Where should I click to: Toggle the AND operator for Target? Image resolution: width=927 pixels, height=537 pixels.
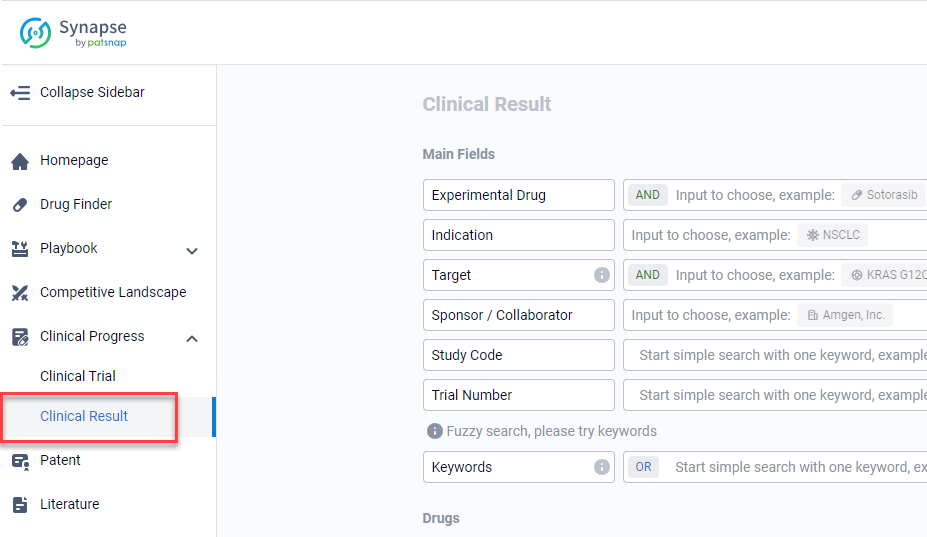pyautogui.click(x=647, y=275)
